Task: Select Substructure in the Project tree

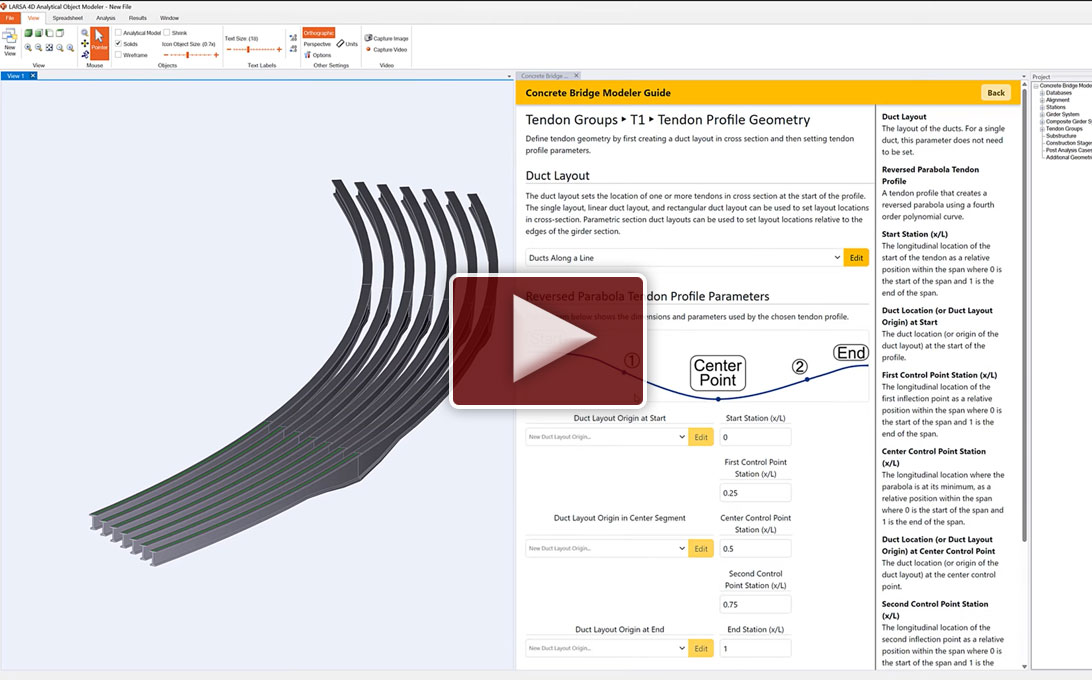Action: (x=1061, y=136)
